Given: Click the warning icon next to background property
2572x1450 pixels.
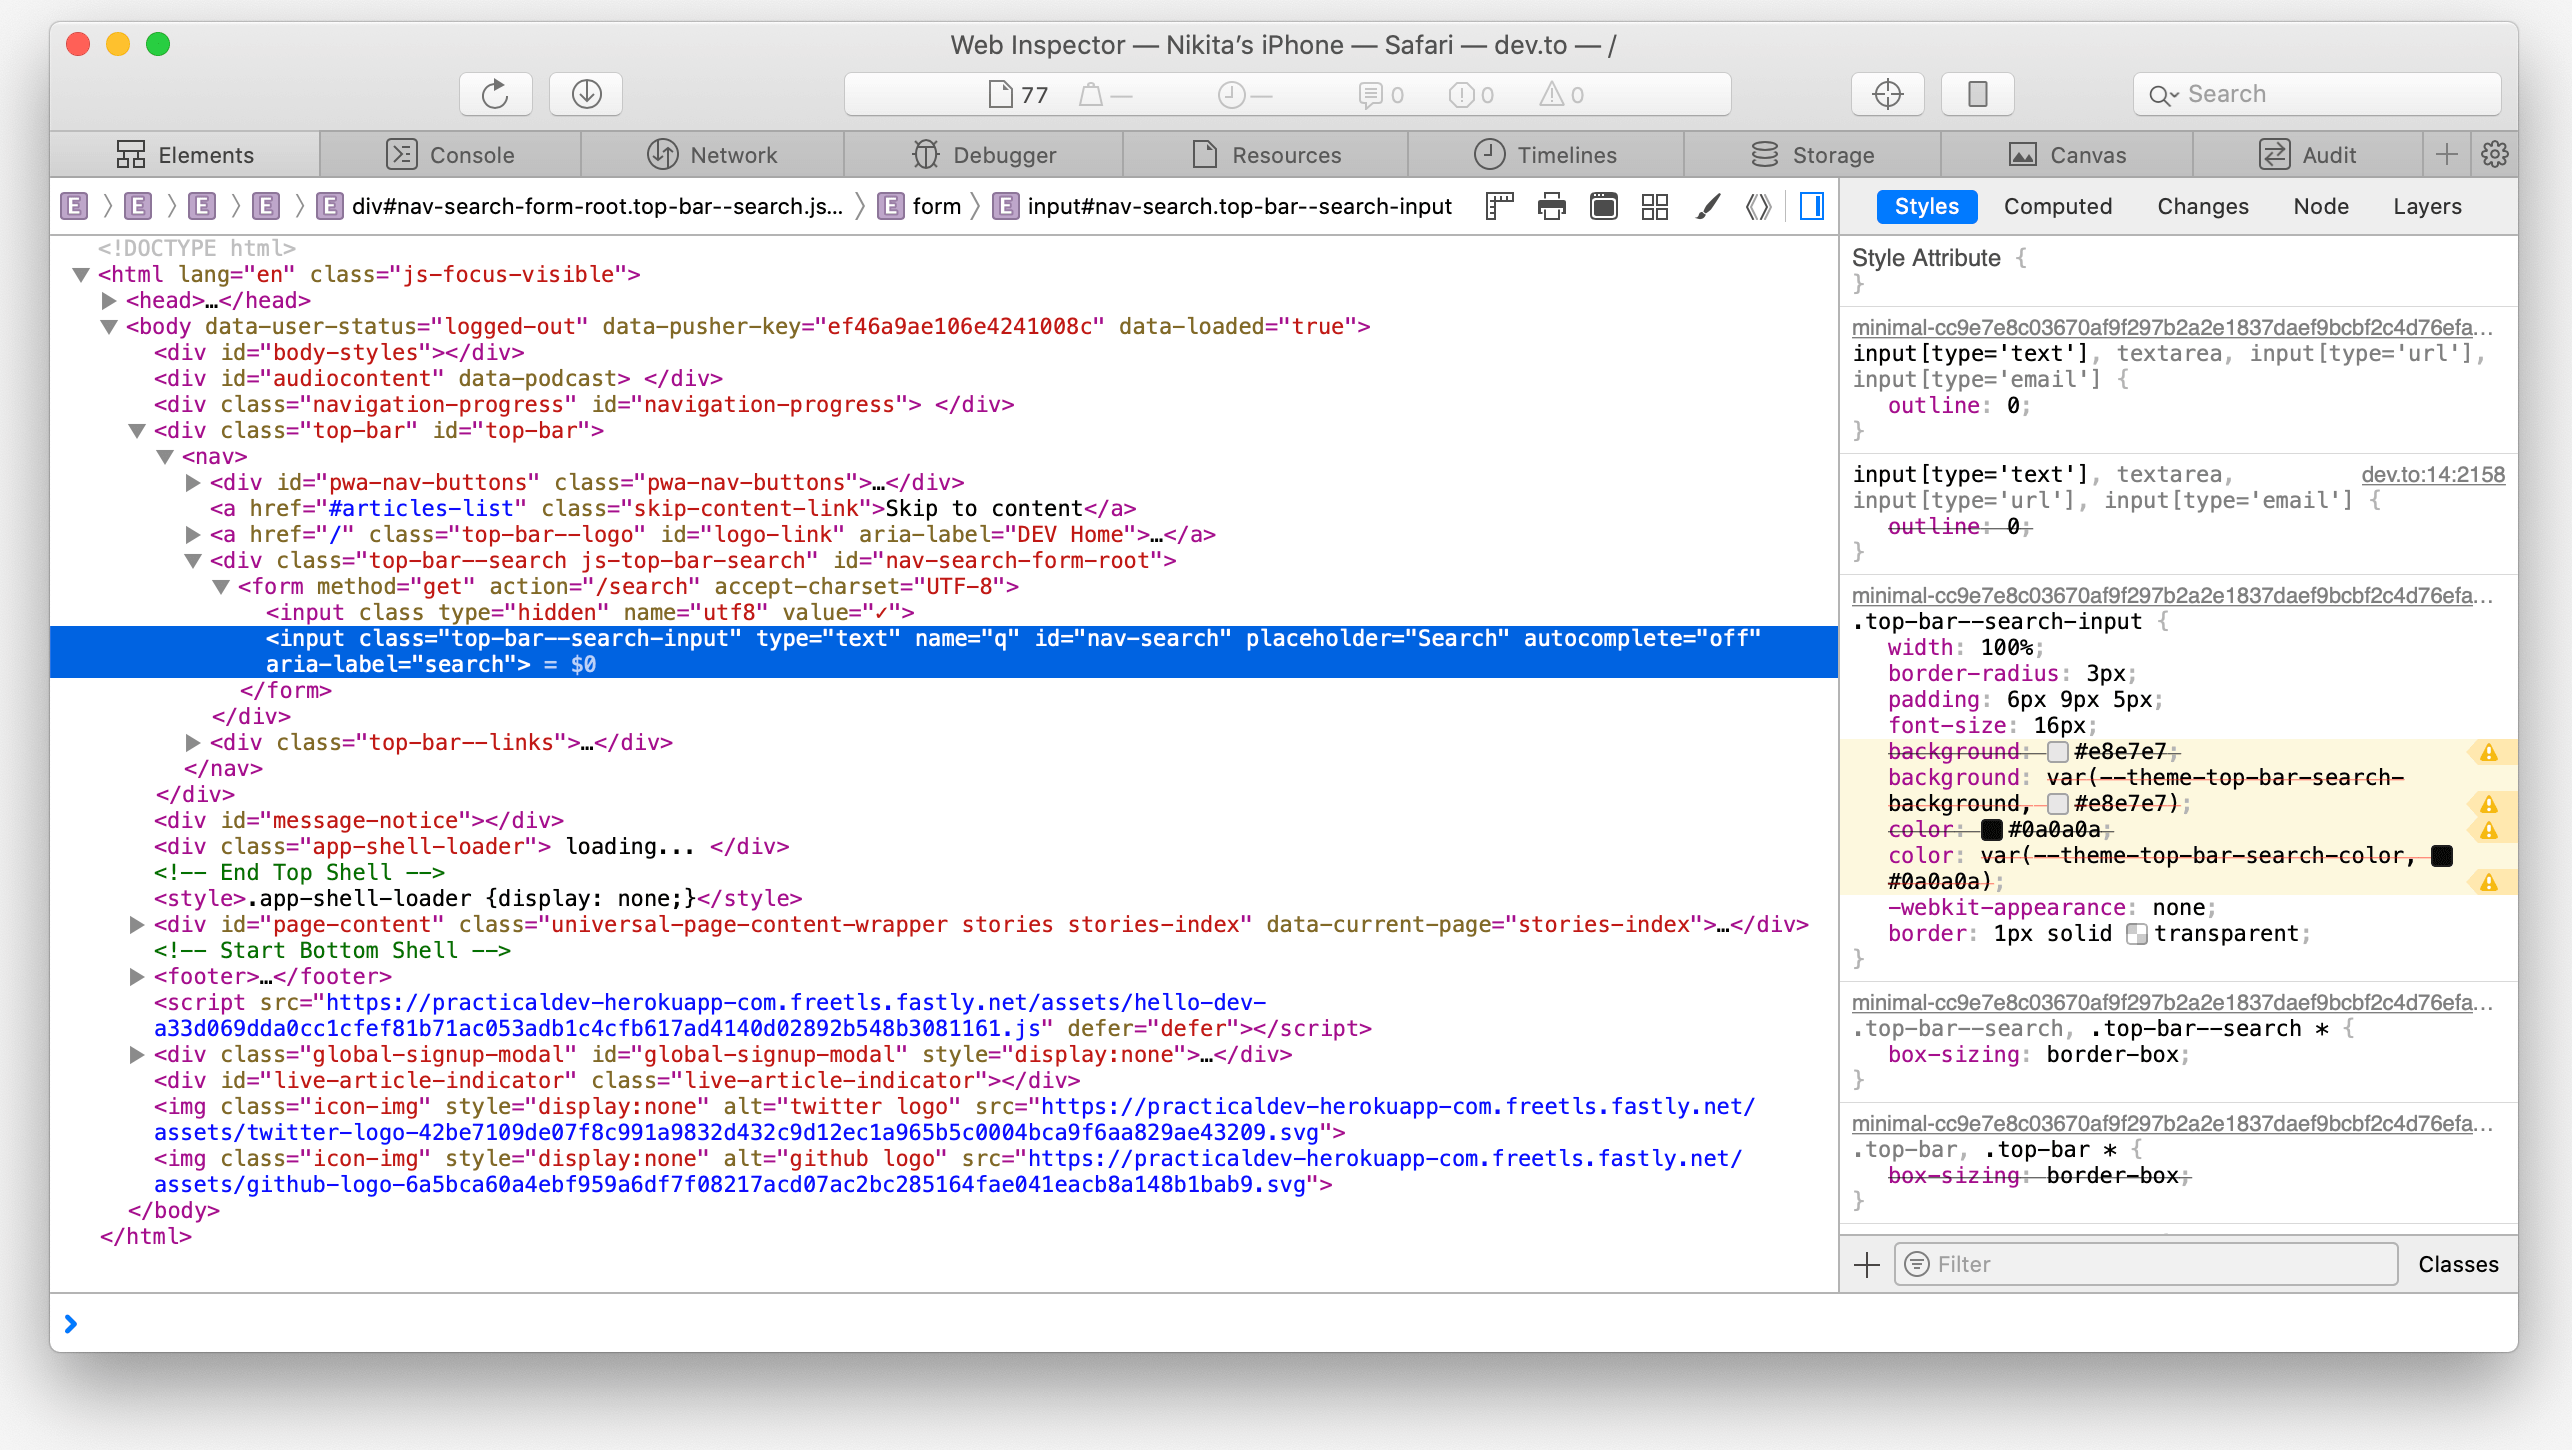Looking at the screenshot, I should coord(2489,751).
